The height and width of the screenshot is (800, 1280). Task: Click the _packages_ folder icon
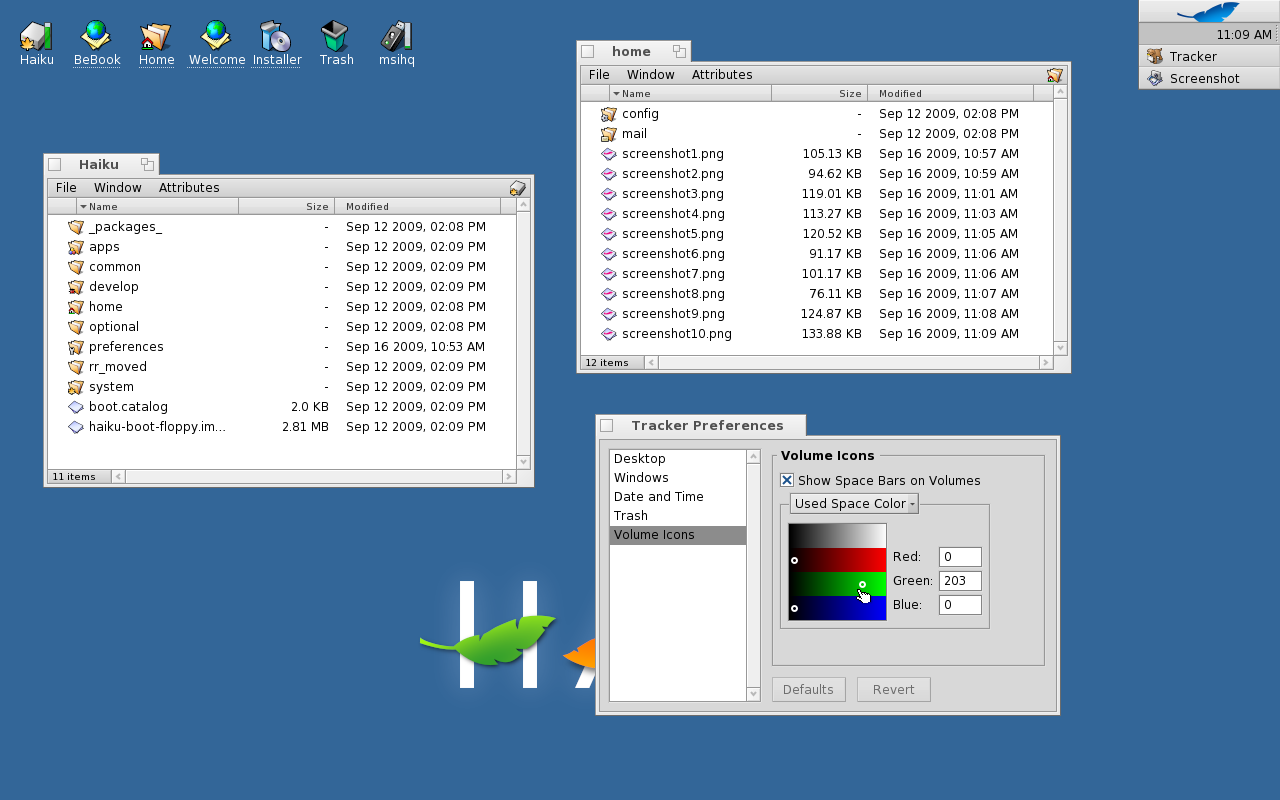[x=76, y=227]
